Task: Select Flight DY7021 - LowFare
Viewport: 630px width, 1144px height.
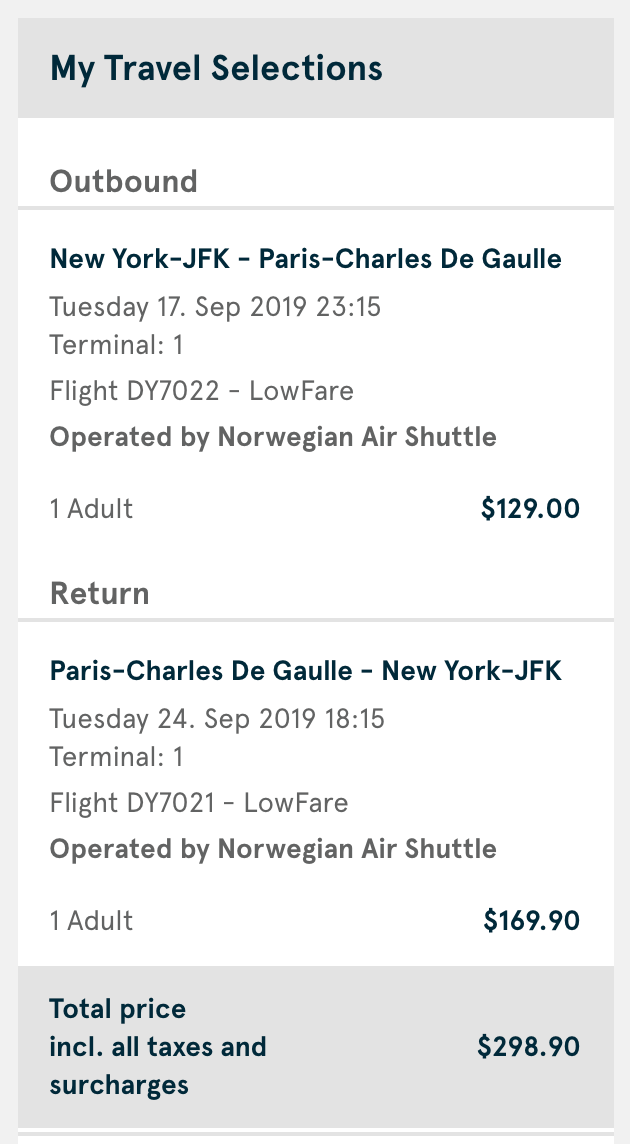Action: pyautogui.click(x=198, y=802)
